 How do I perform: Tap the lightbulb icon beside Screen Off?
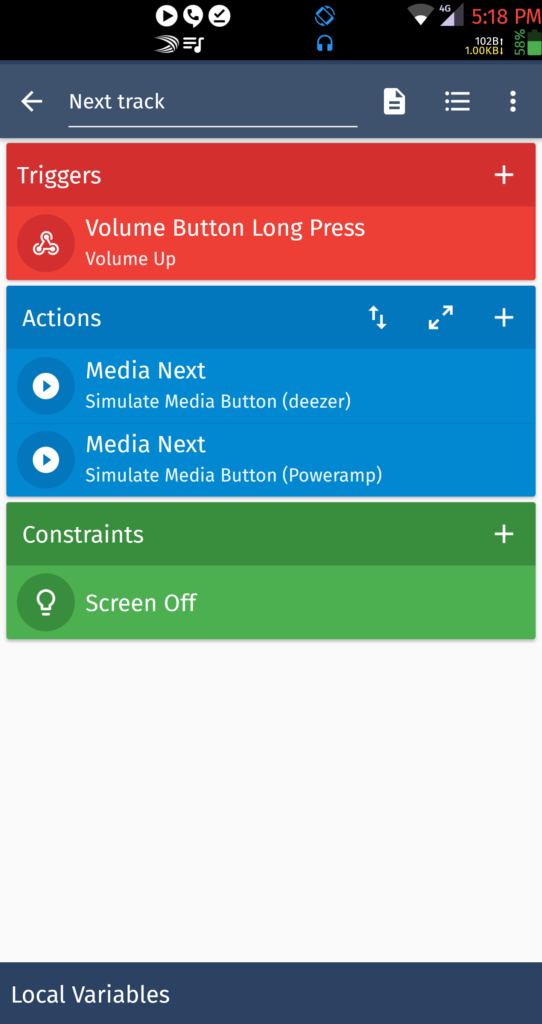click(x=46, y=602)
